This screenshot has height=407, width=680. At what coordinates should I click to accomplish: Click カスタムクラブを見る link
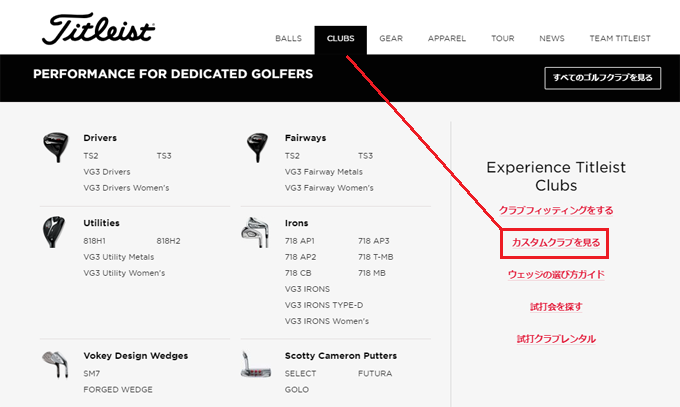pos(556,243)
